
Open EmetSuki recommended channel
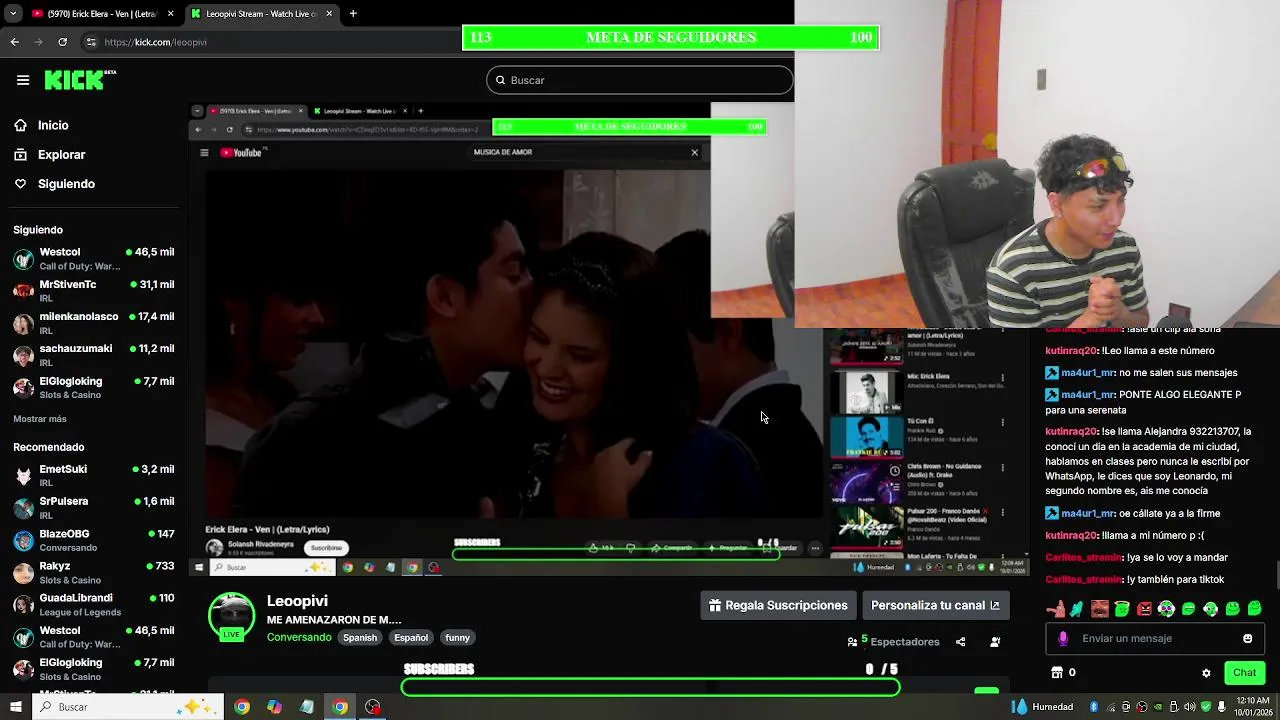pyautogui.click(x=94, y=476)
